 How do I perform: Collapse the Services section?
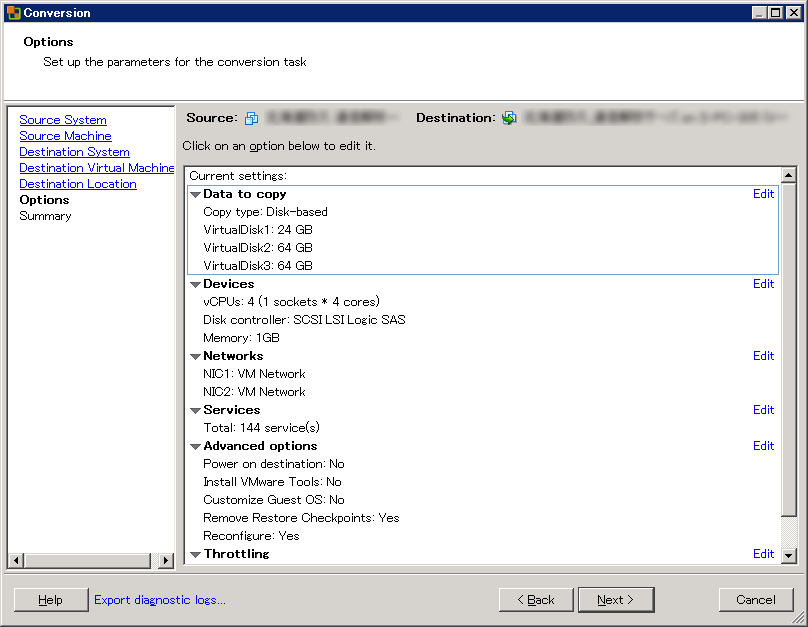196,411
